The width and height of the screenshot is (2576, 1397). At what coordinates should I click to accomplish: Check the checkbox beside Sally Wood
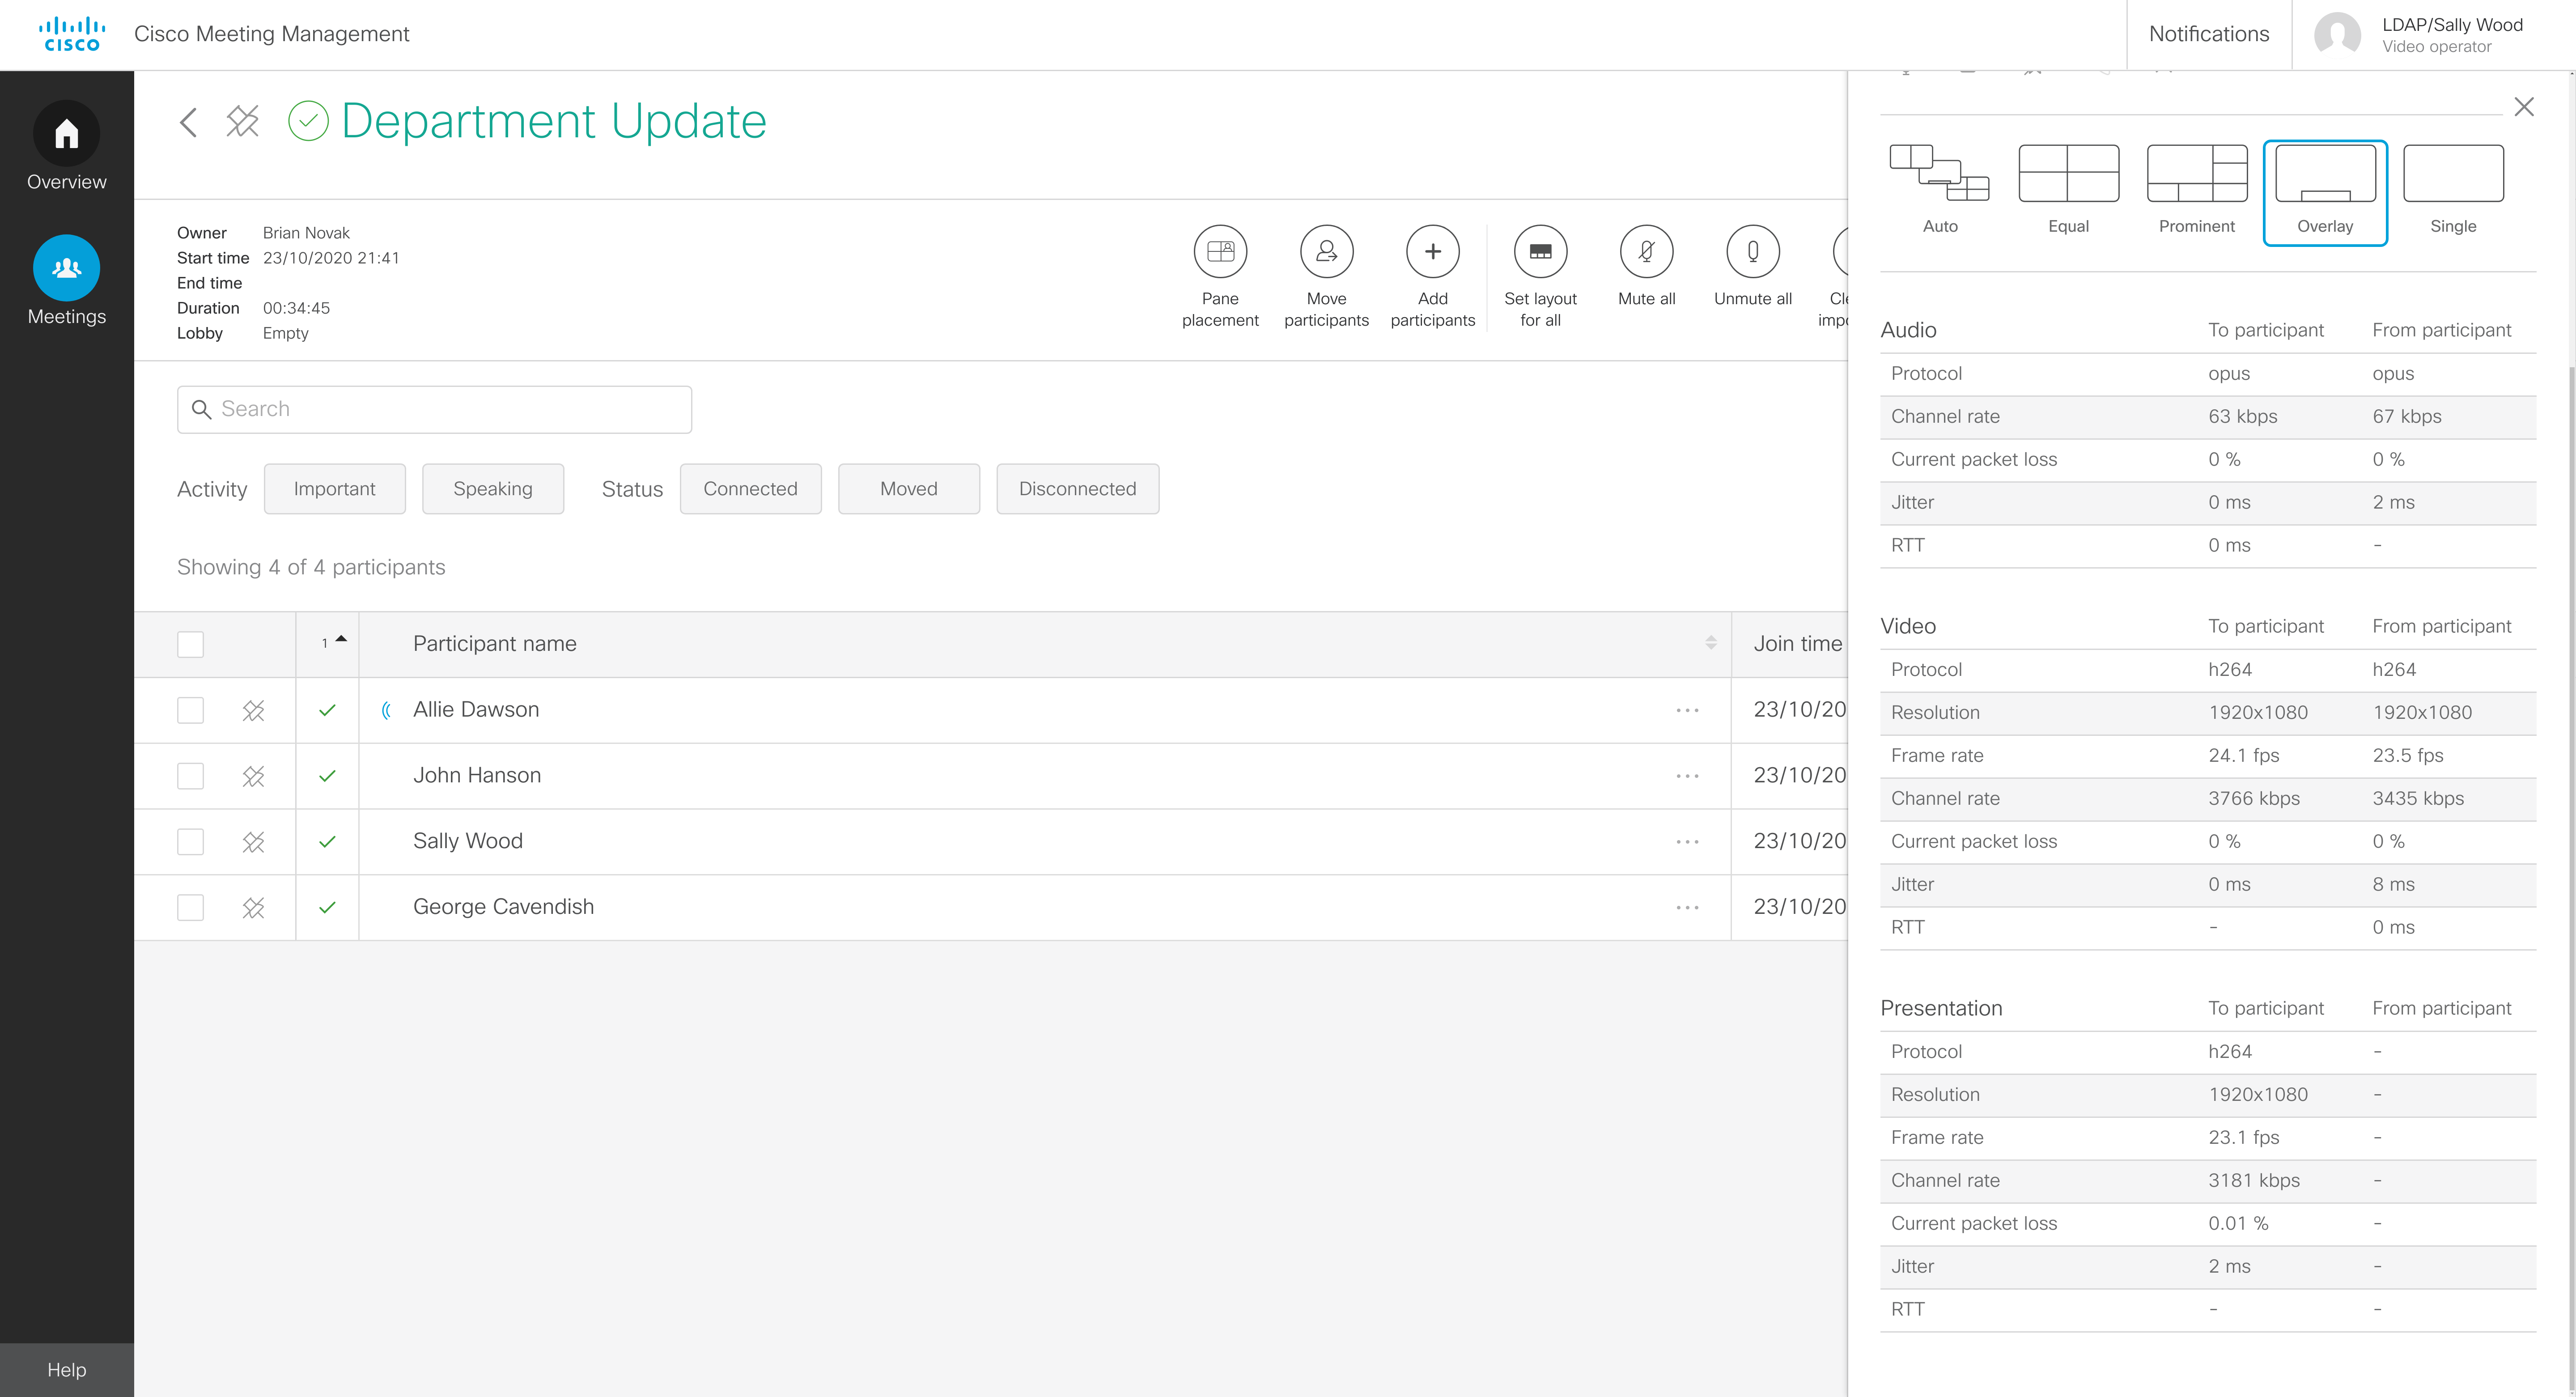[x=190, y=841]
